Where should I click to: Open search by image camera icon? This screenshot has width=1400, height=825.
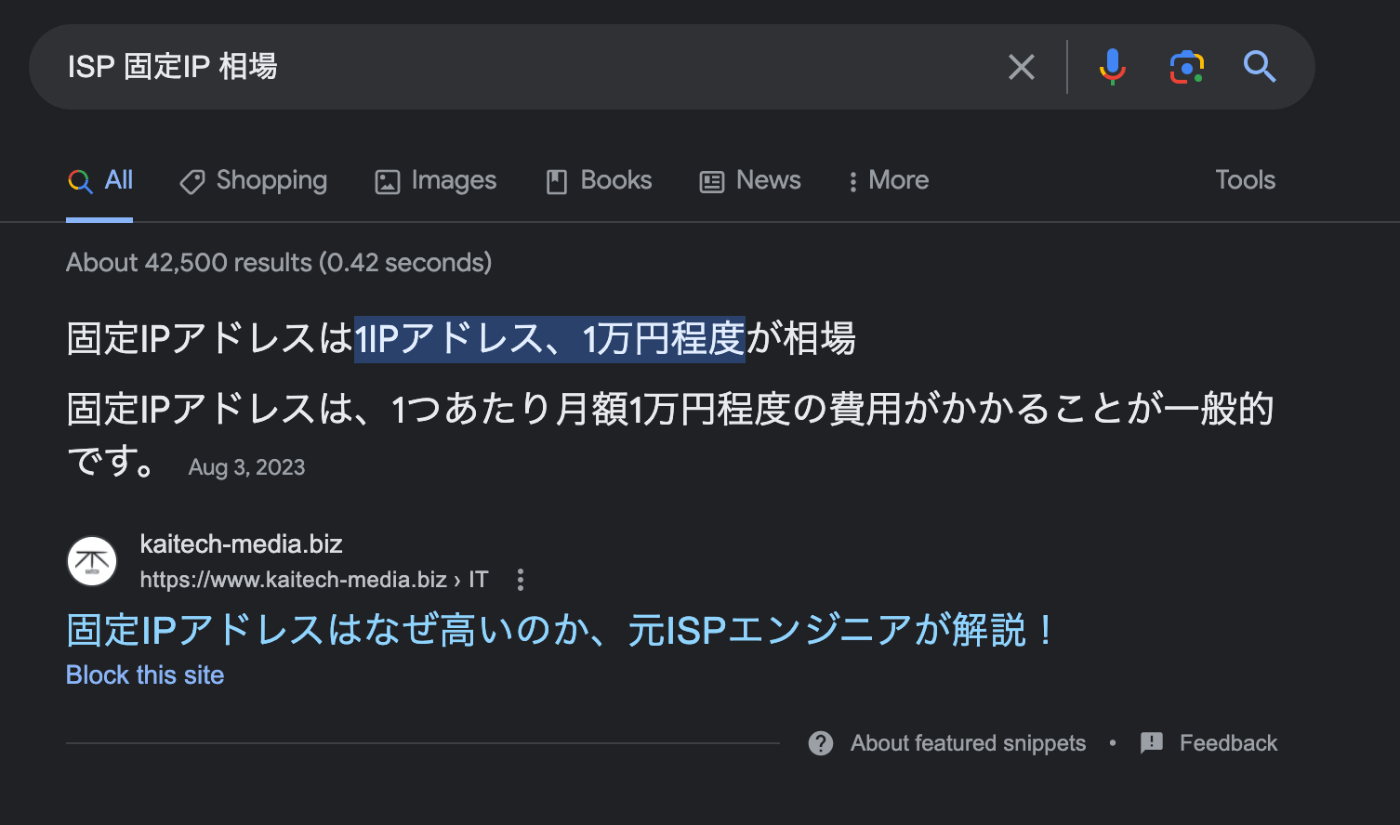click(x=1186, y=67)
